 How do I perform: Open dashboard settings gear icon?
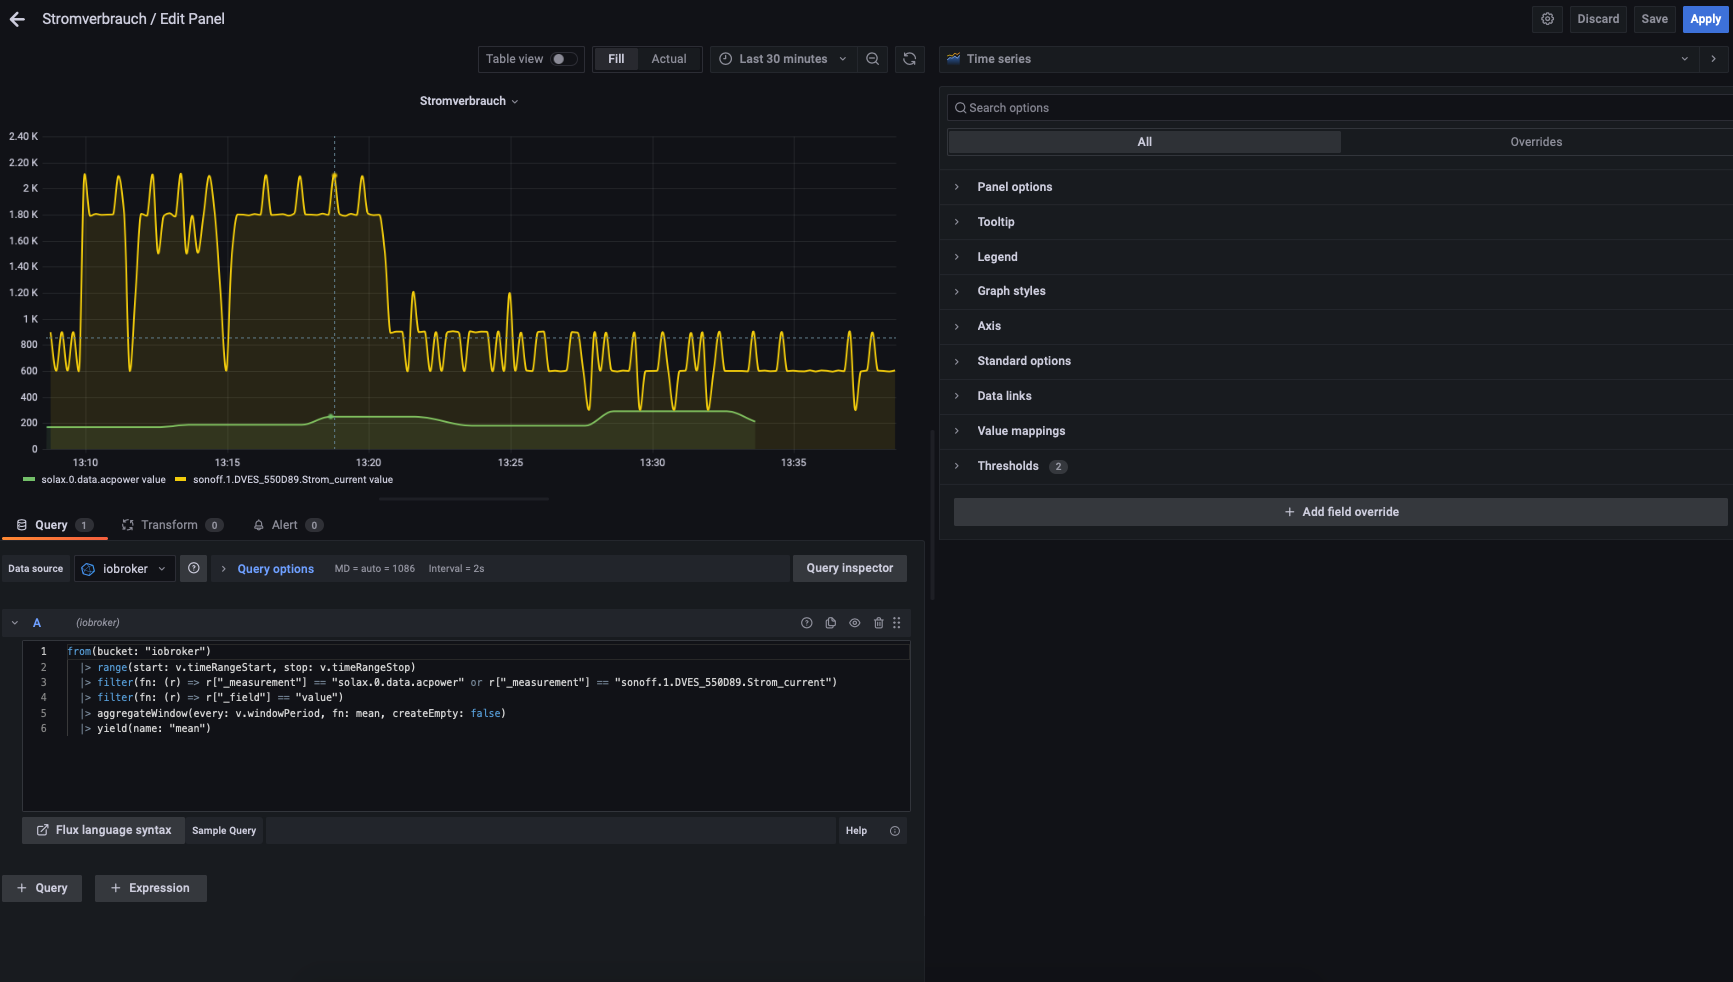[1547, 19]
